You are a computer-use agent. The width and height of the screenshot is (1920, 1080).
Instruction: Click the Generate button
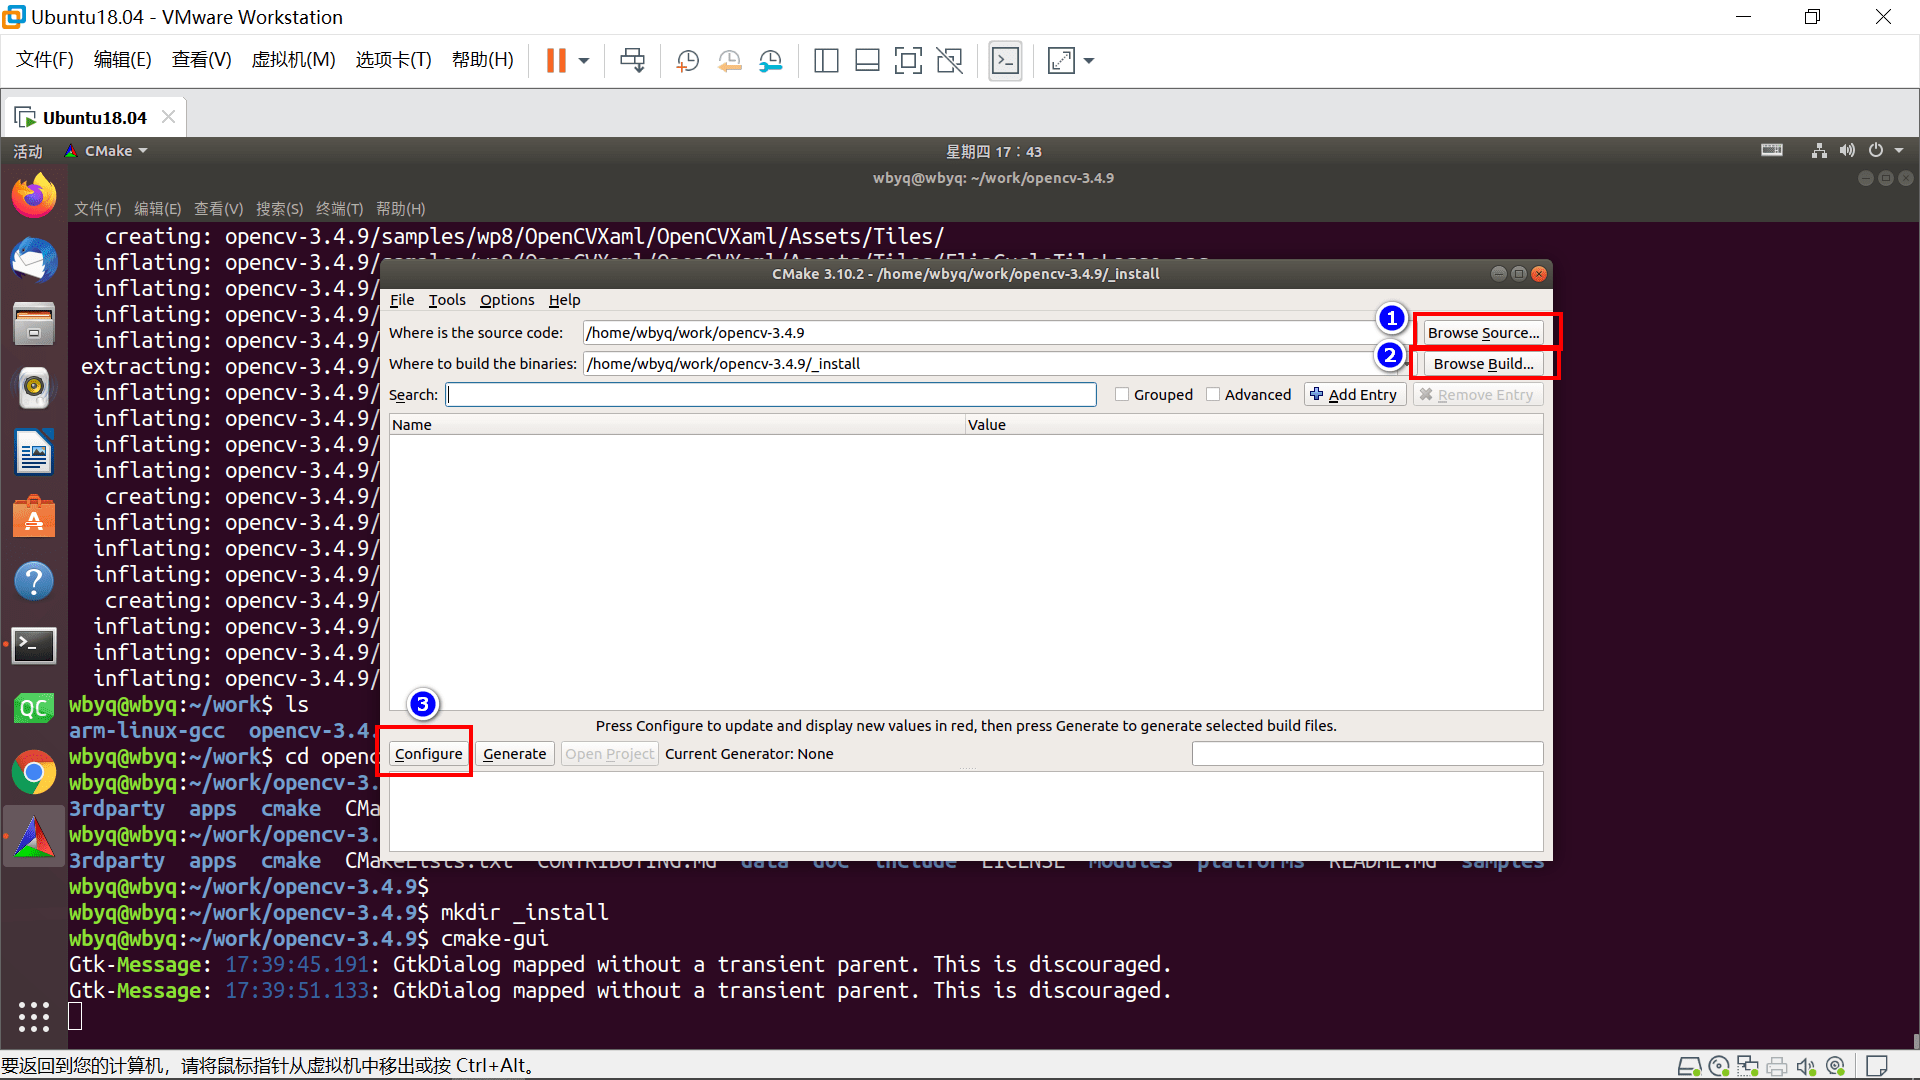pos(514,754)
